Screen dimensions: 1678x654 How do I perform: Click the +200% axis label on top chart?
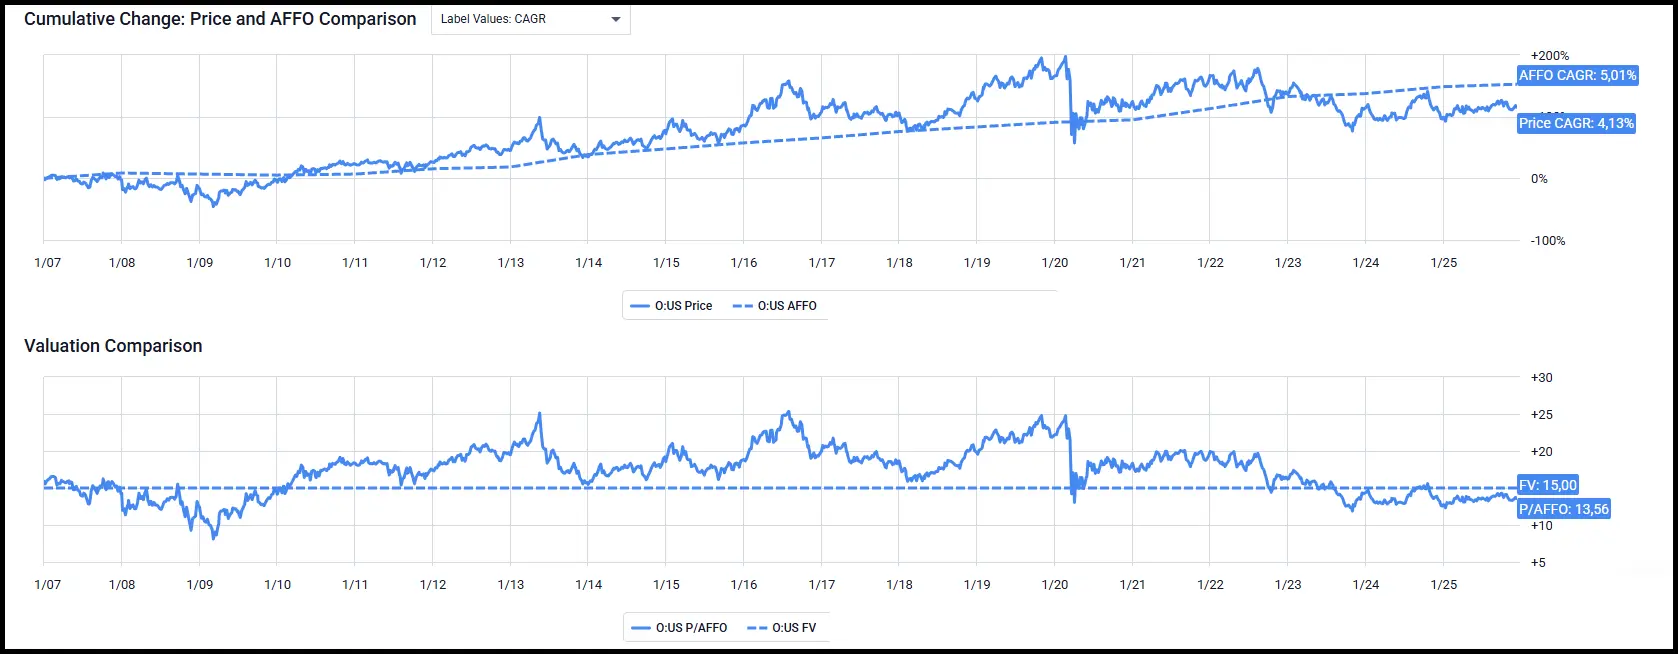(1549, 56)
